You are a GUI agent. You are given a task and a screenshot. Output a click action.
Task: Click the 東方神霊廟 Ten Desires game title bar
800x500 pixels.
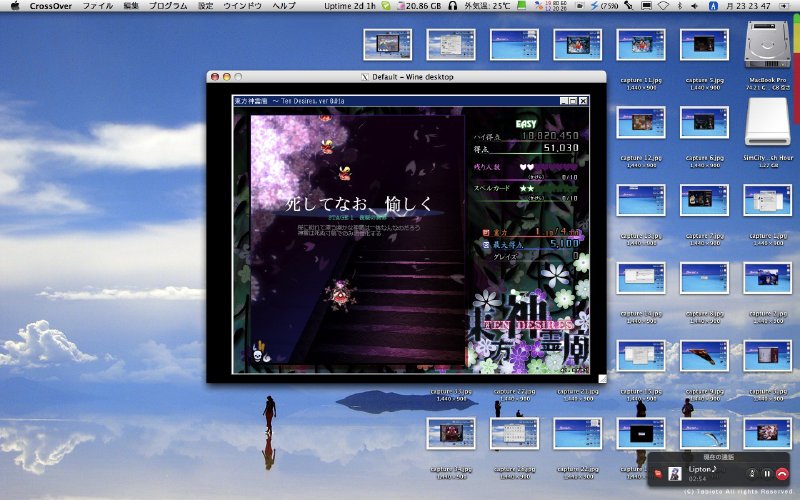click(x=411, y=101)
